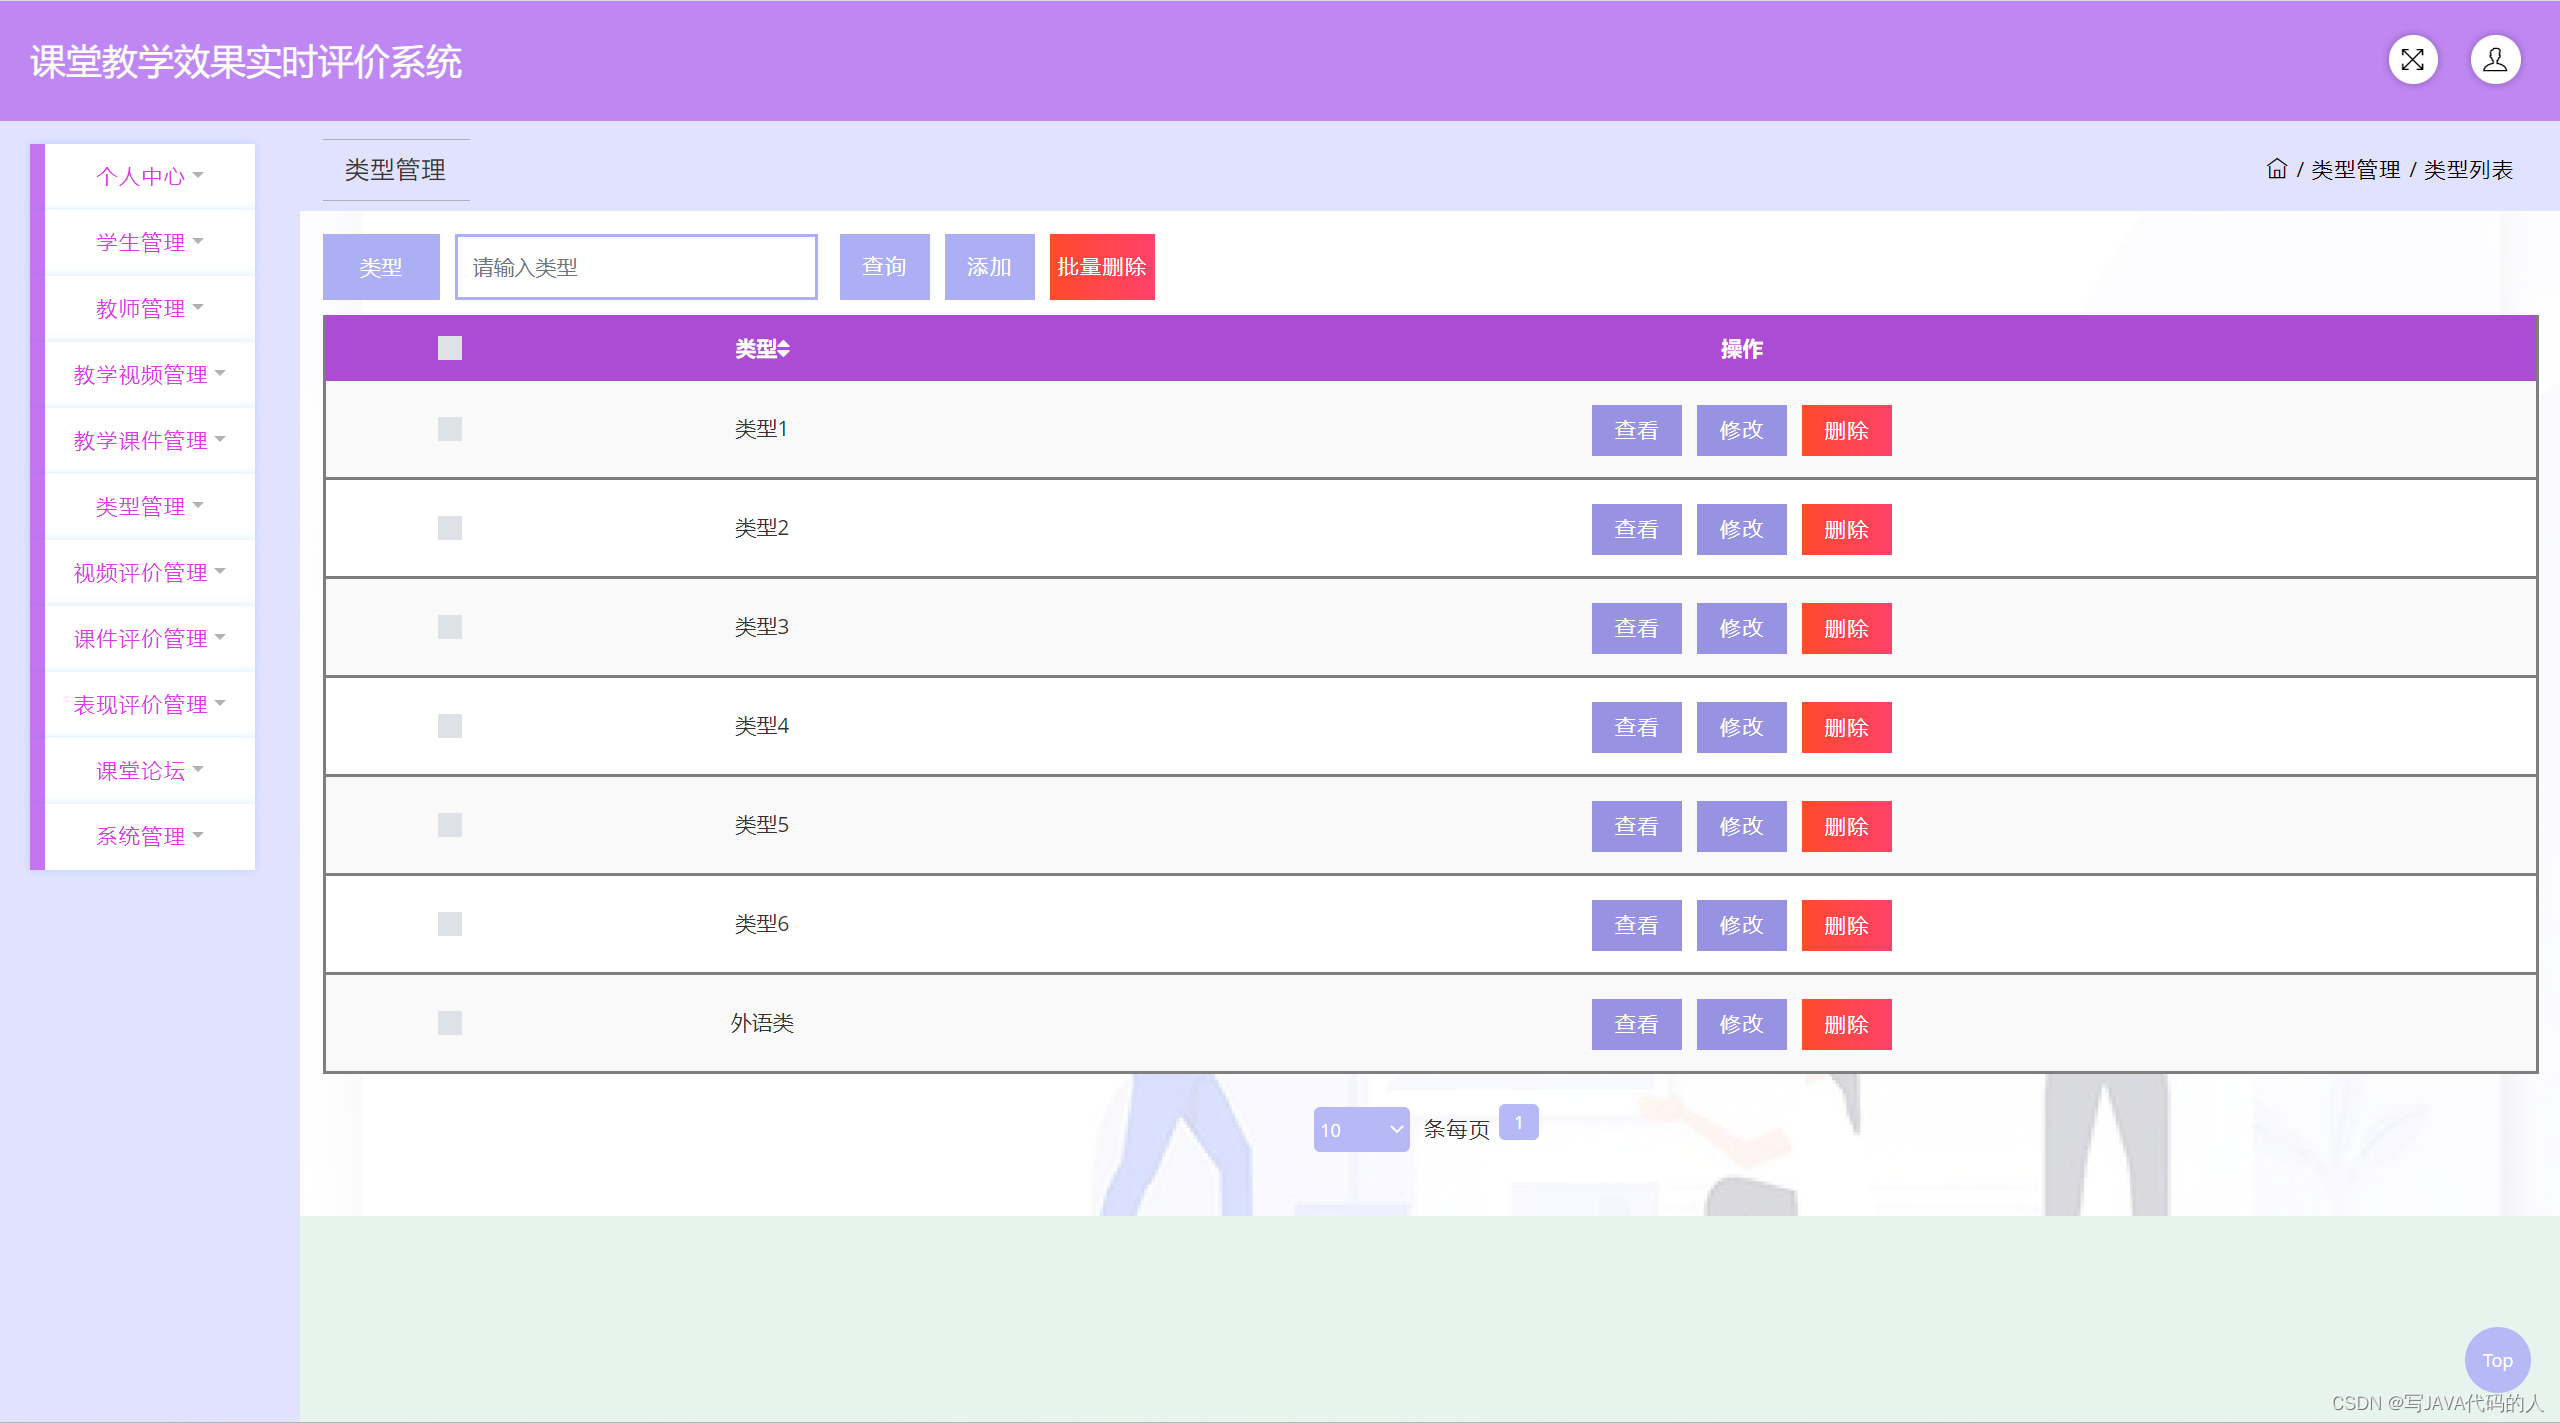Toggle the select-all checkbox in table header
The height and width of the screenshot is (1423, 2560).
tap(450, 348)
